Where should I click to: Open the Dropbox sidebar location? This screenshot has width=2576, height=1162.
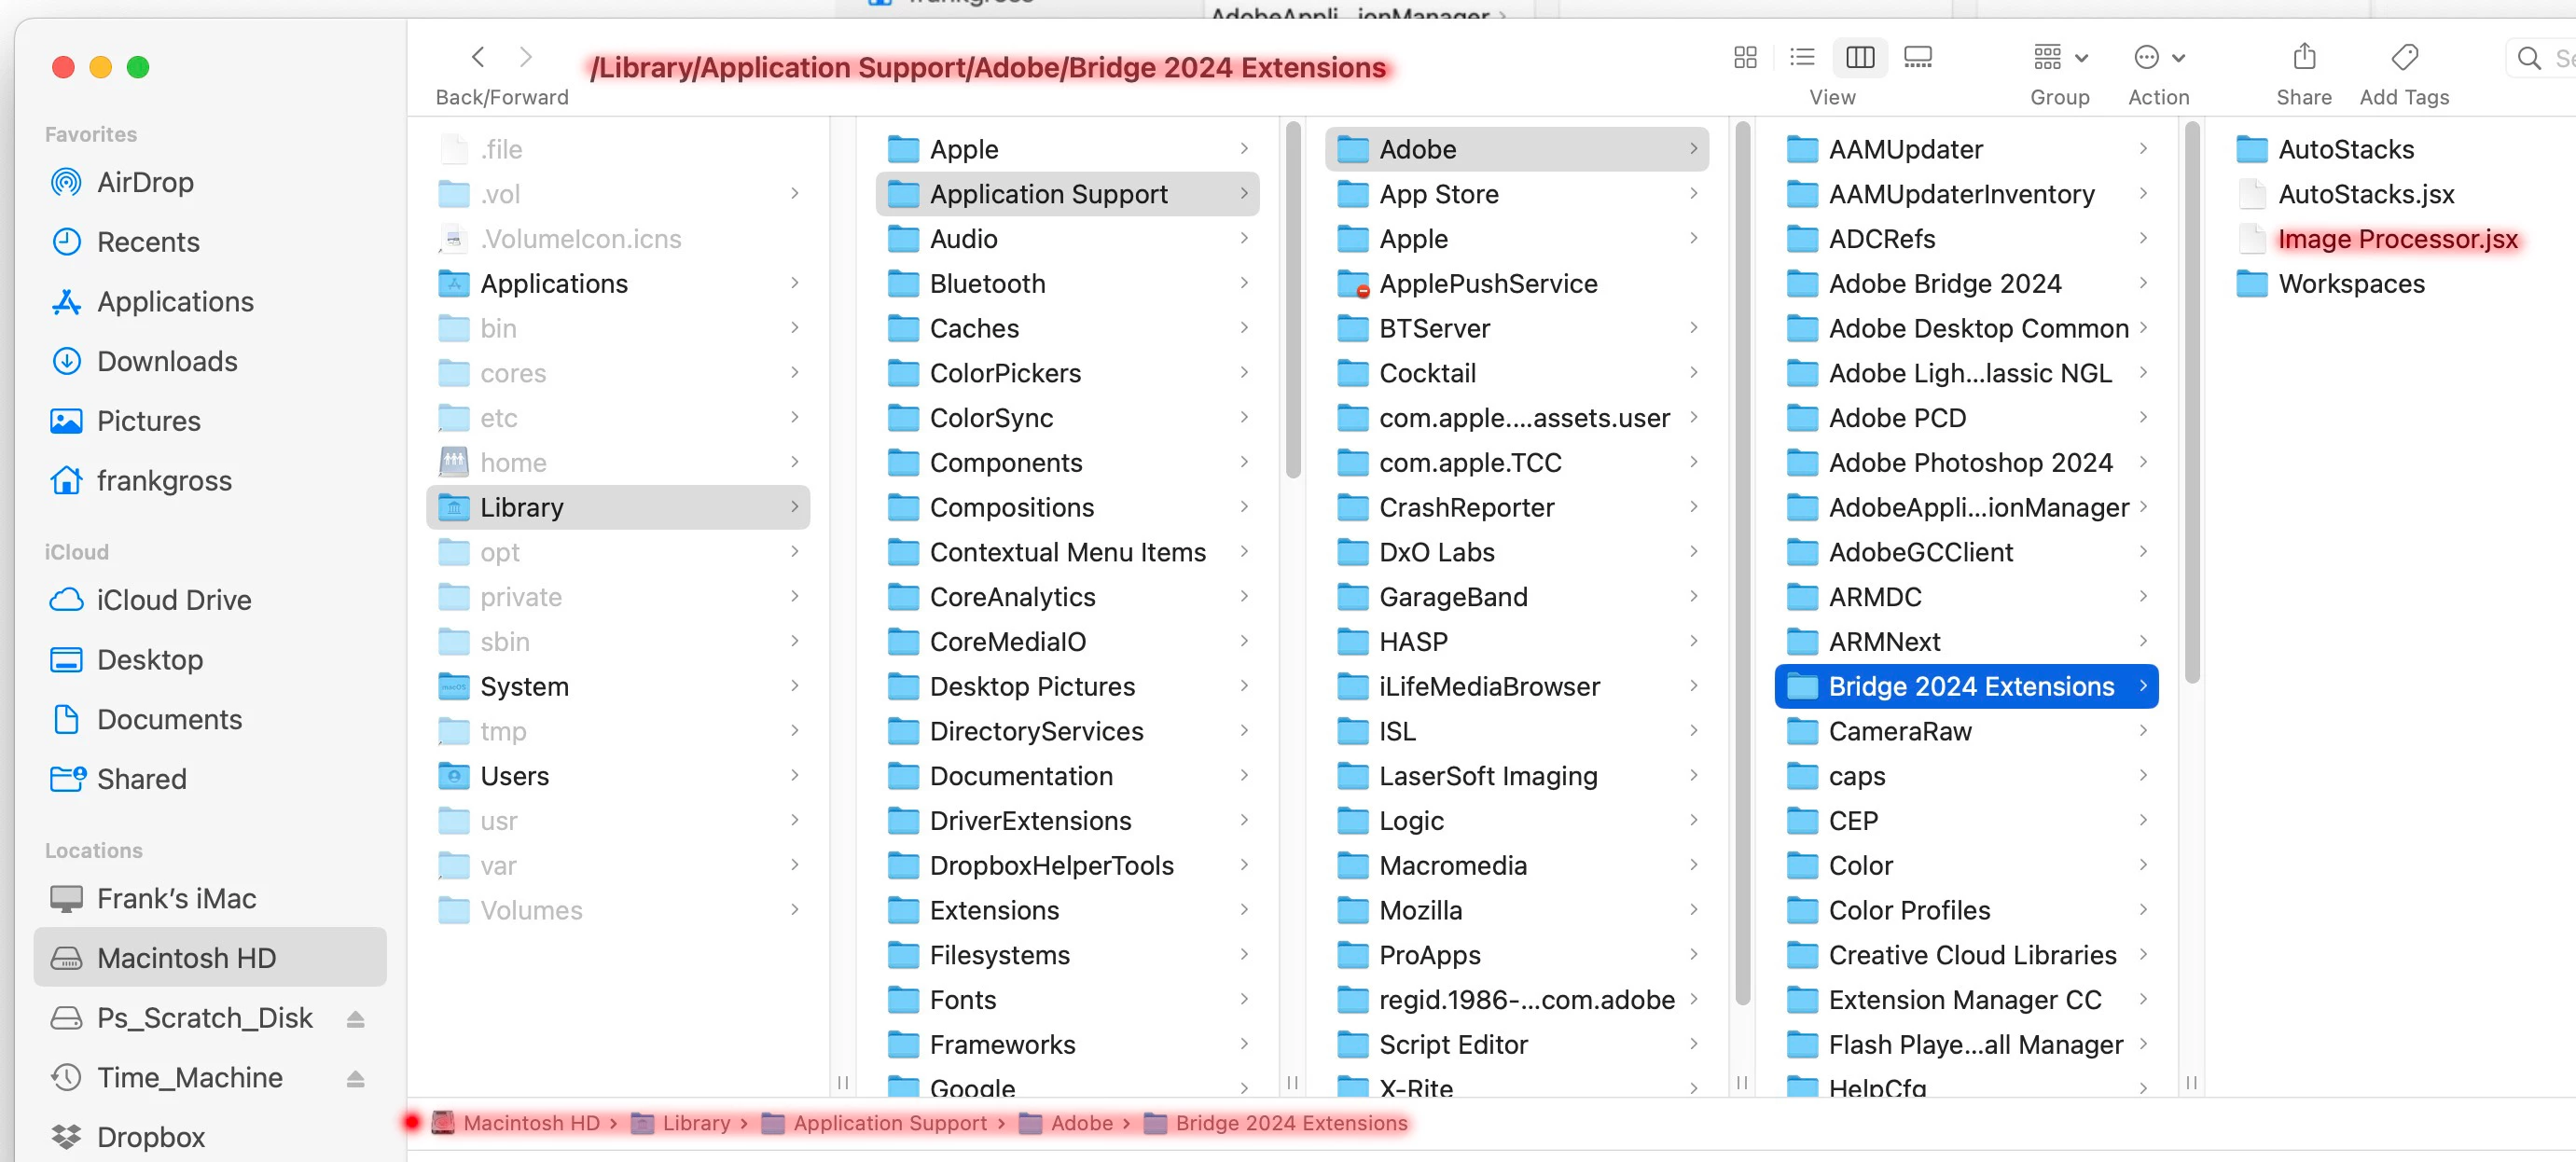150,1137
